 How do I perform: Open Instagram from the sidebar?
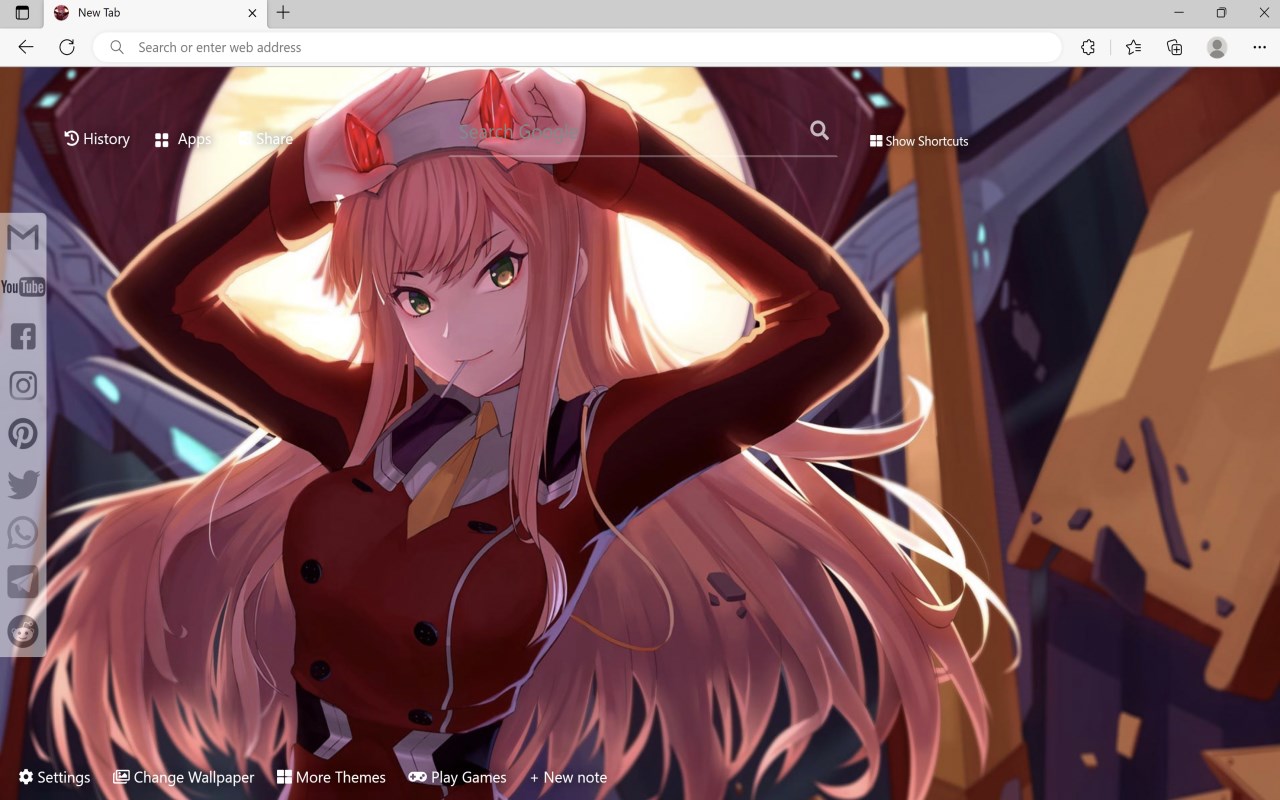click(23, 385)
